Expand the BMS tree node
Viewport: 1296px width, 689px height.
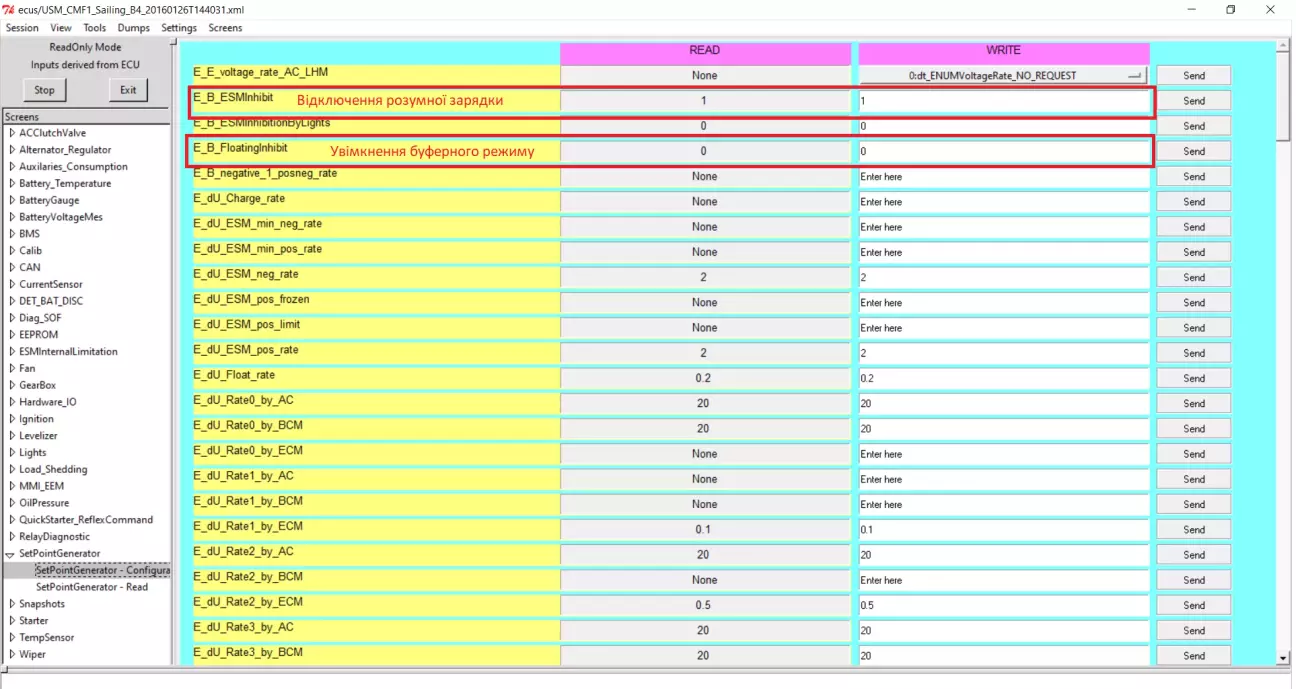11,234
